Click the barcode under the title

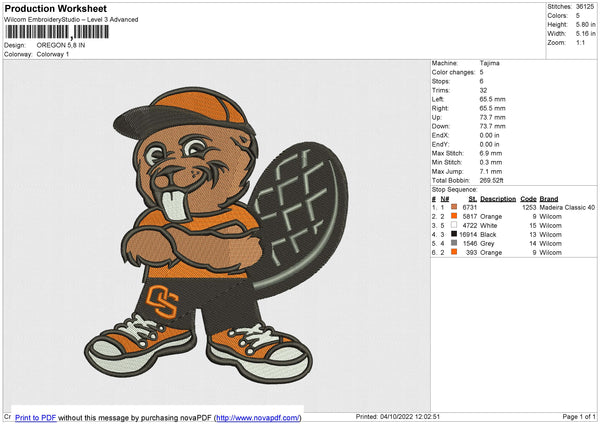click(57, 33)
